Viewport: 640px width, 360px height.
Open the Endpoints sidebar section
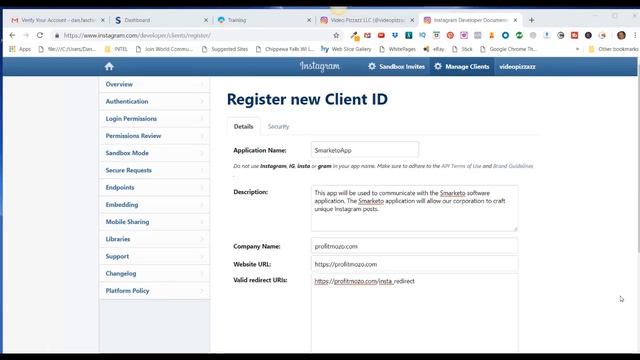pyautogui.click(x=155, y=187)
